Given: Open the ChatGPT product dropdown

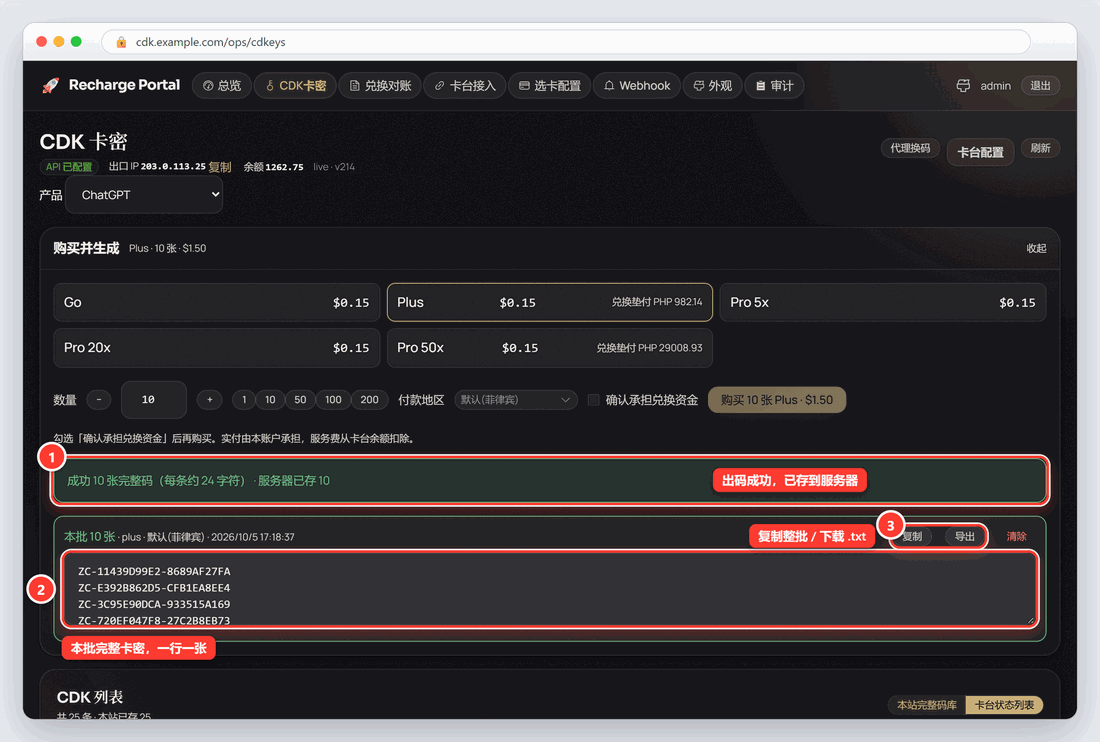Looking at the screenshot, I should click(x=144, y=195).
